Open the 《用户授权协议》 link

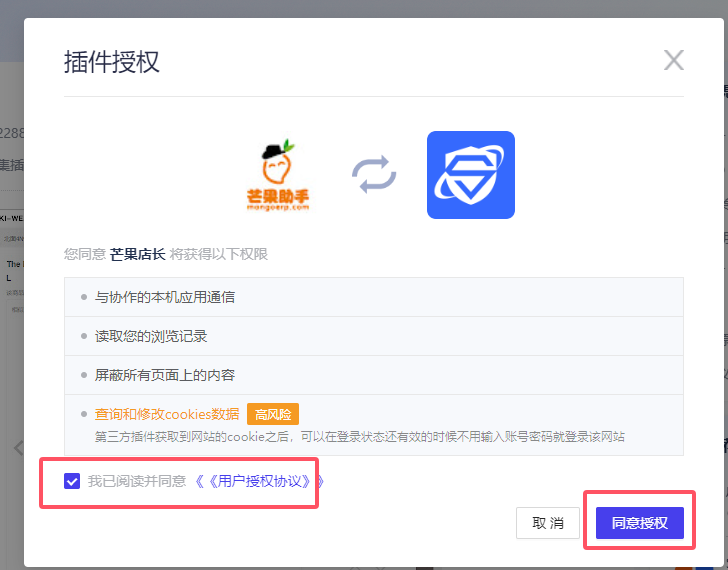tap(259, 481)
